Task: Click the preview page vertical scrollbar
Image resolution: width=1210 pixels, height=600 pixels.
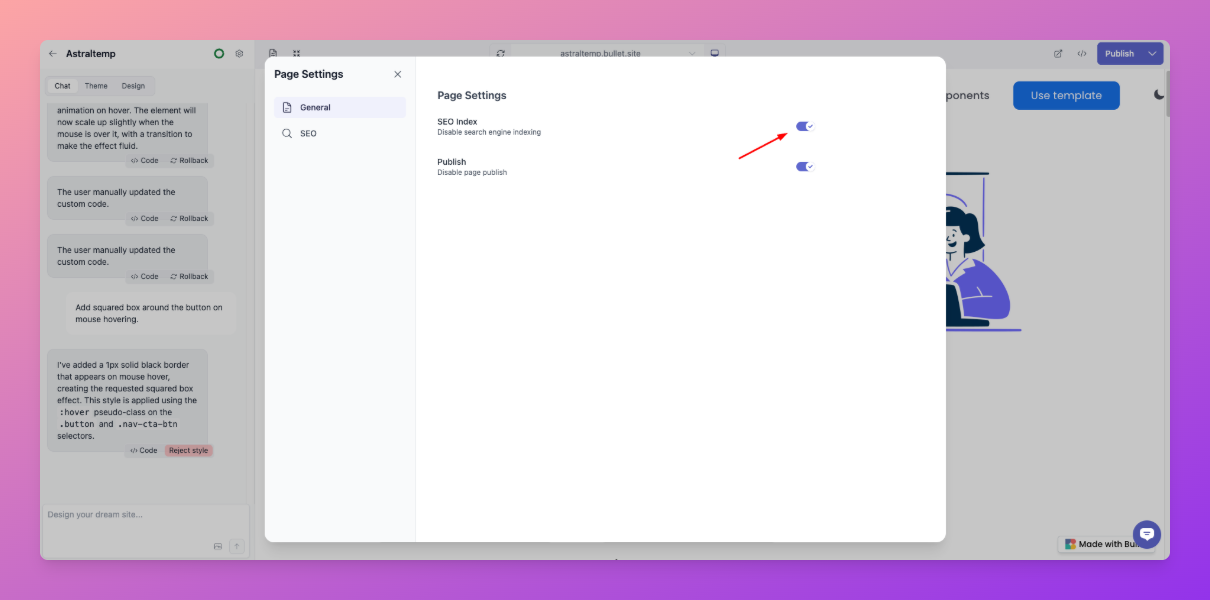Action: tap(1166, 95)
